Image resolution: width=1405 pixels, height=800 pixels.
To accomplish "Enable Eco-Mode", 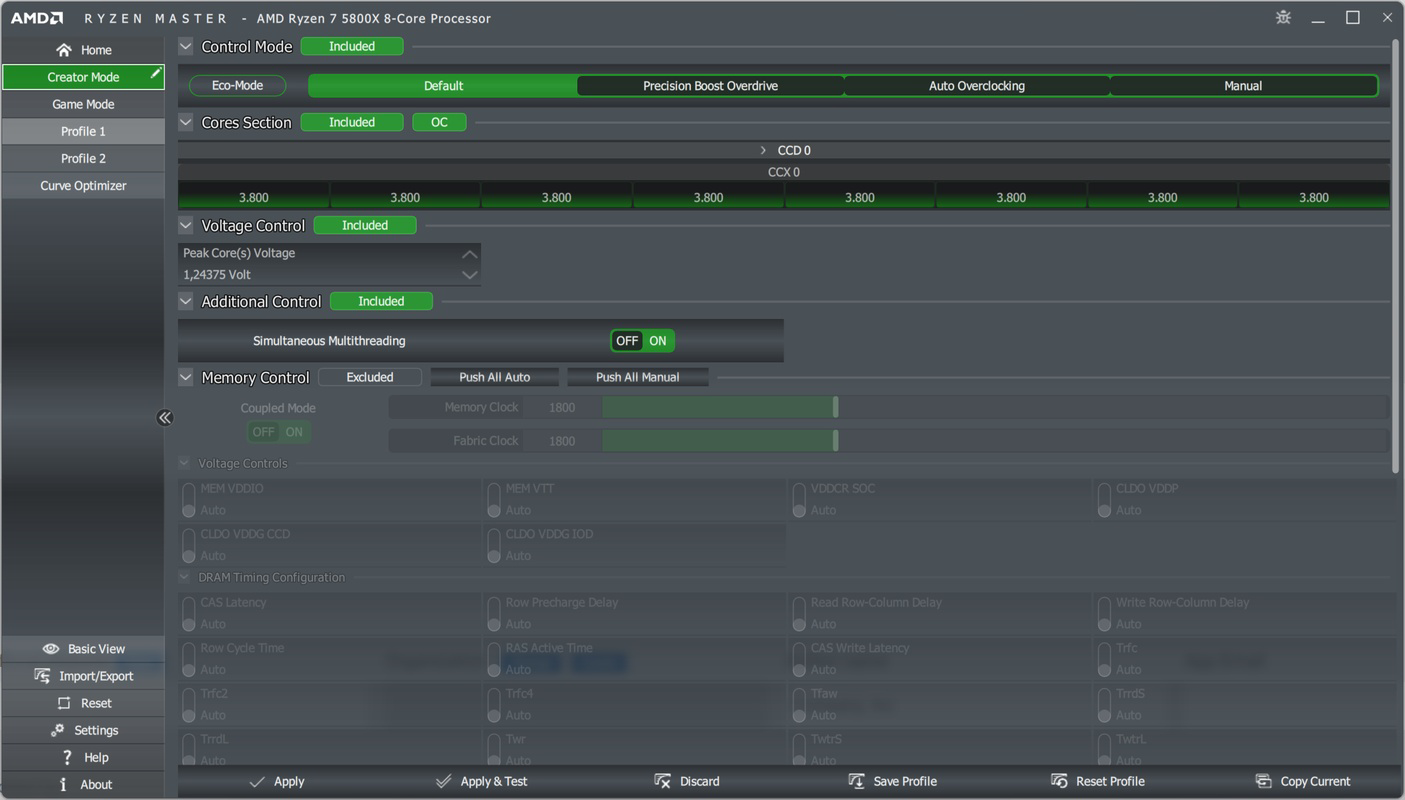I will tap(237, 86).
